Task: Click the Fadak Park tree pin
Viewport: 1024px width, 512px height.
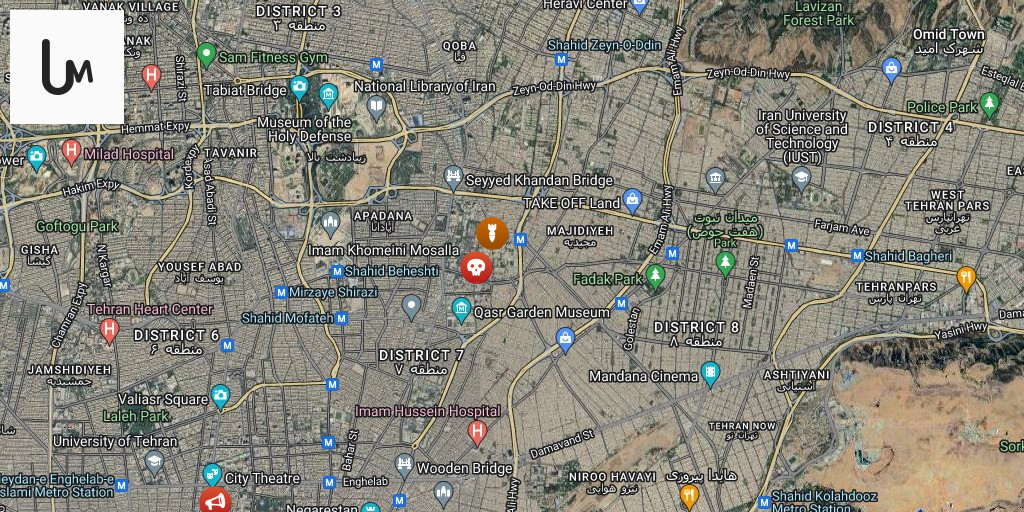Action: tap(655, 277)
